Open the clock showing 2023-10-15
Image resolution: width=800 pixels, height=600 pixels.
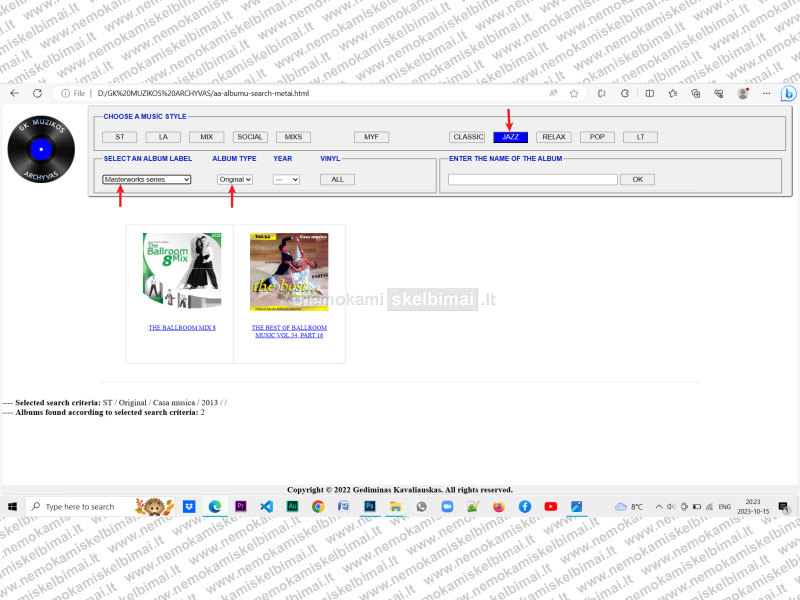tap(753, 507)
